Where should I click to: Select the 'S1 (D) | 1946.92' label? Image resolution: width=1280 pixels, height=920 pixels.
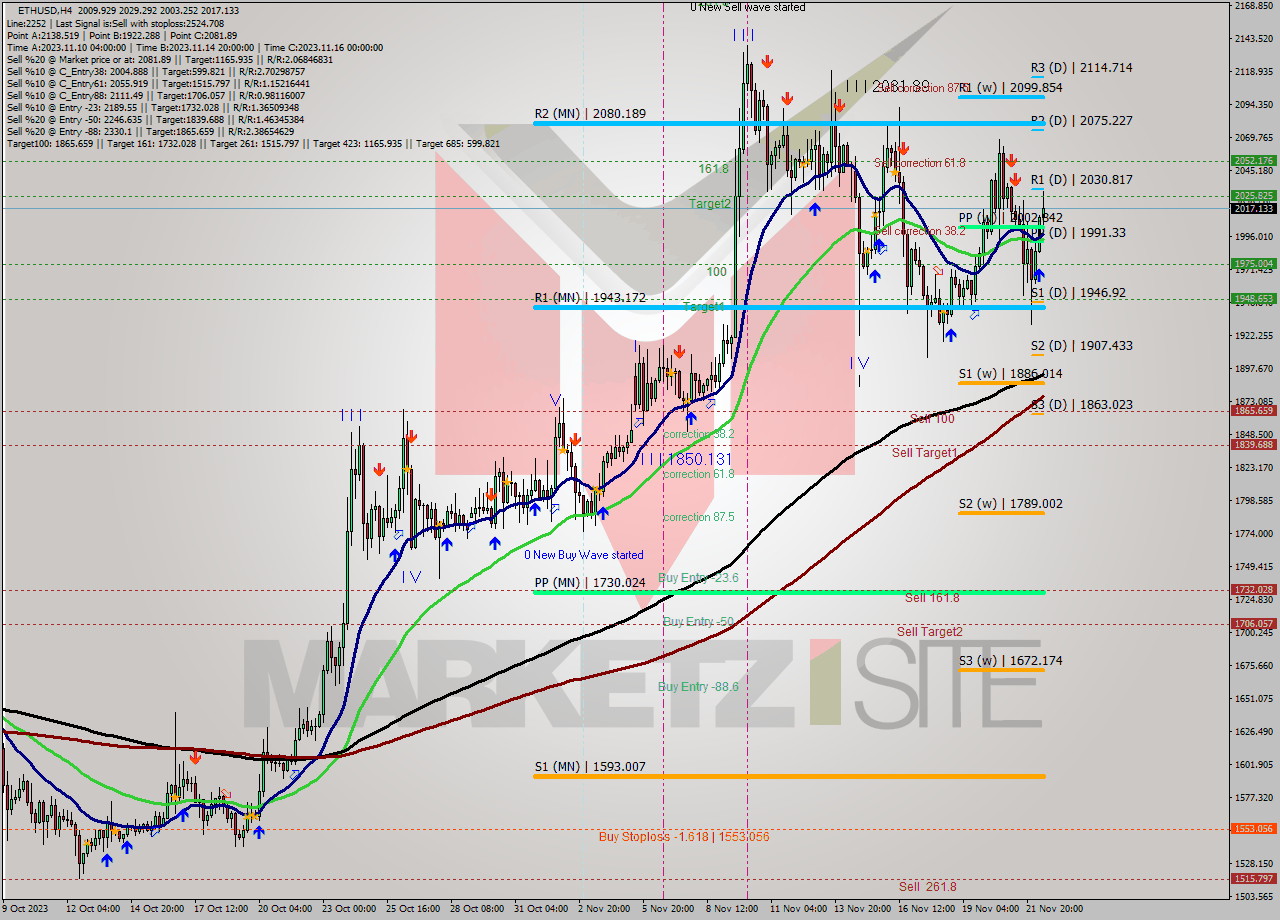[1079, 293]
